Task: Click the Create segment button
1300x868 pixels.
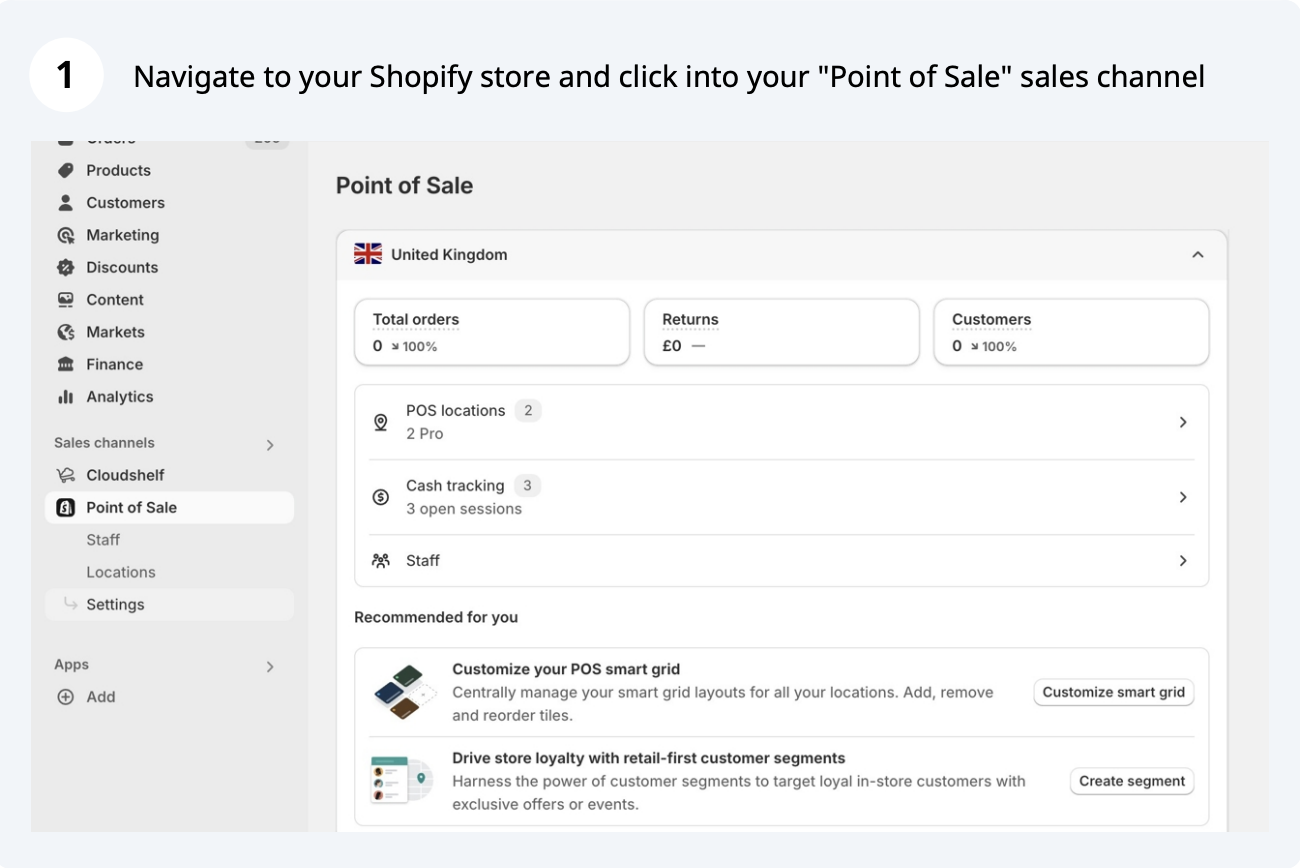Action: point(1132,781)
